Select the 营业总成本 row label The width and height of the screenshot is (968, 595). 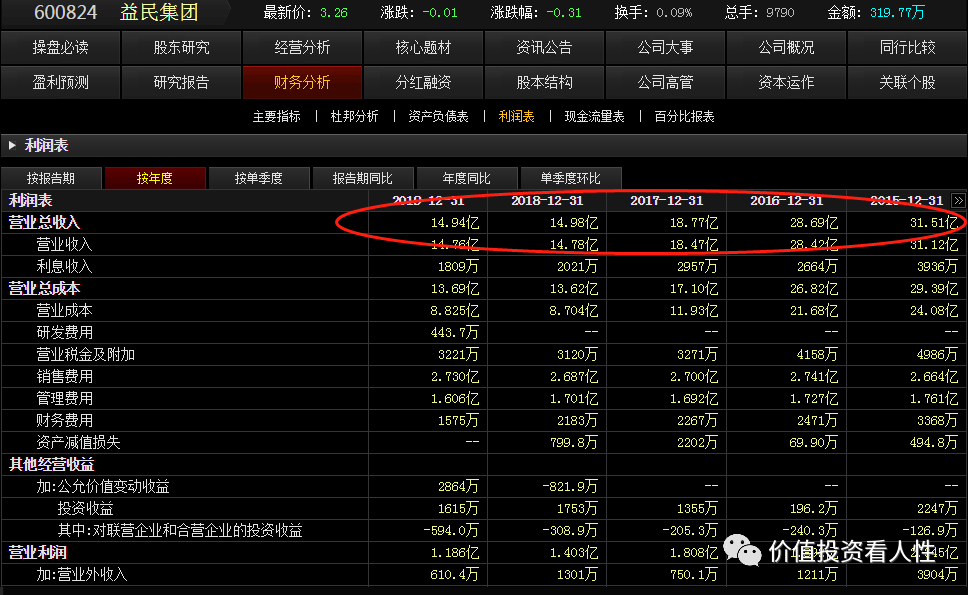point(44,288)
